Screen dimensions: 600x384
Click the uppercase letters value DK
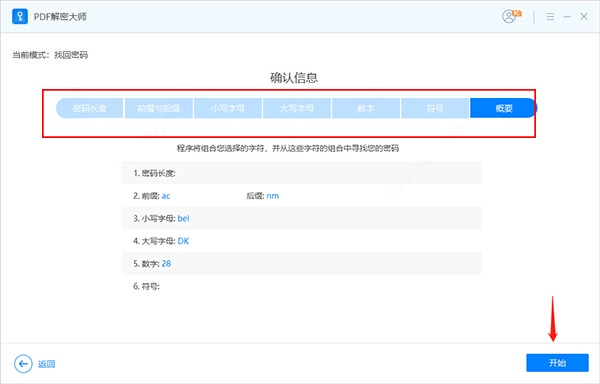183,241
